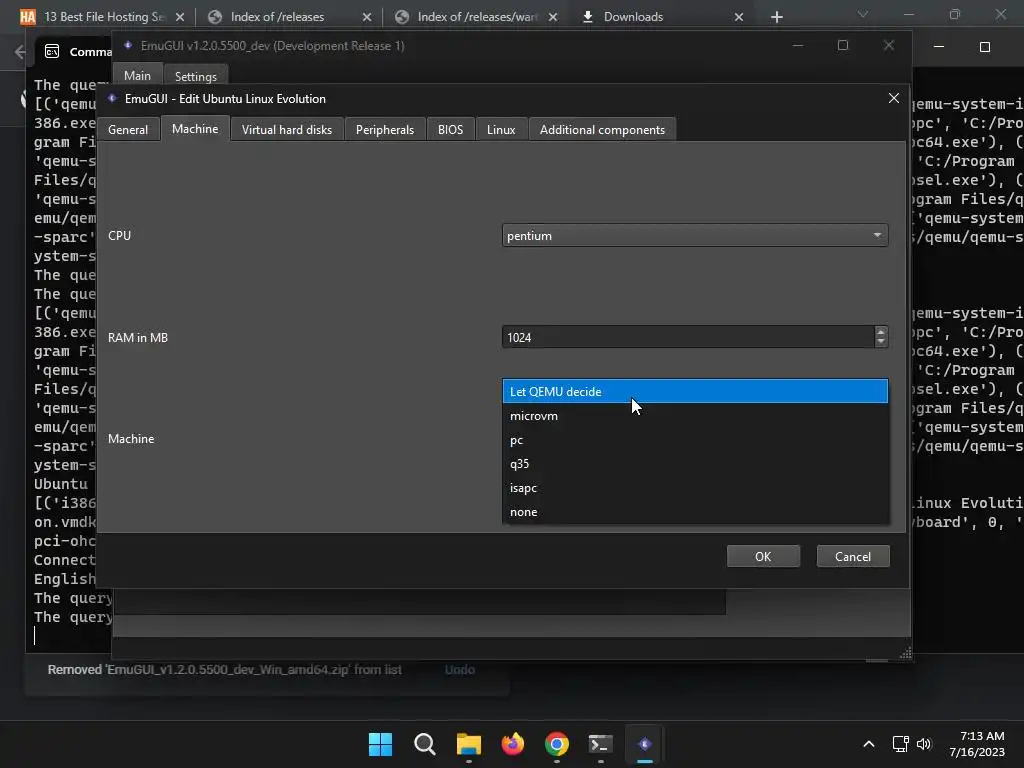Click the EmuGUI main window title icon
The width and height of the screenshot is (1024, 768).
click(x=128, y=45)
